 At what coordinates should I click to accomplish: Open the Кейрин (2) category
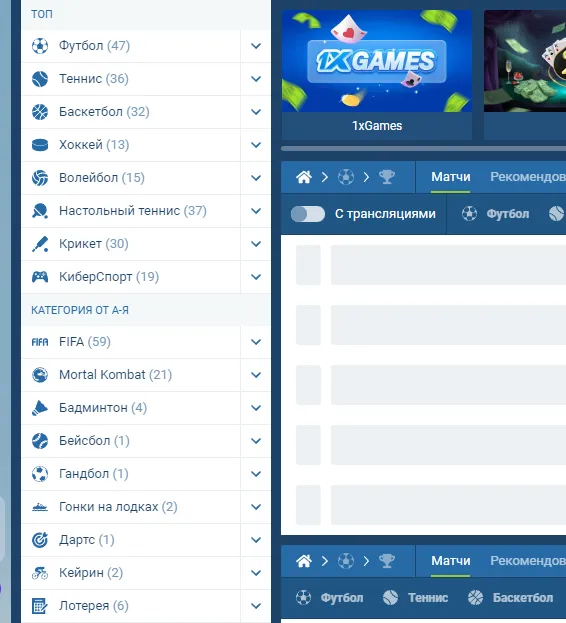click(131, 573)
